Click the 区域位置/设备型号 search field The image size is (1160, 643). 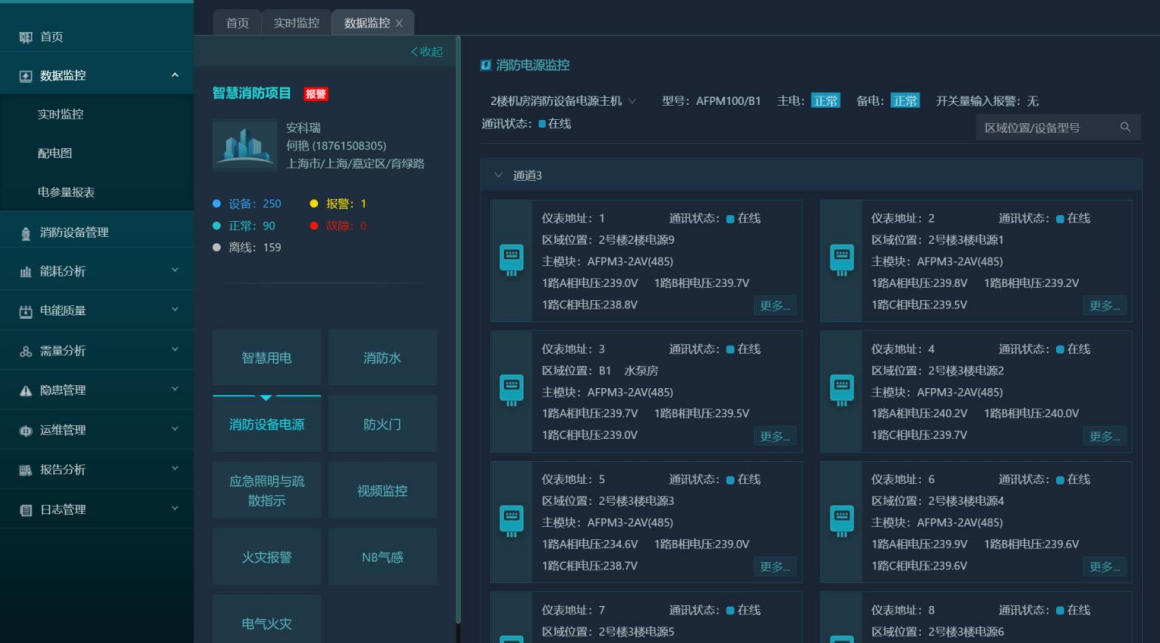(x=1058, y=127)
